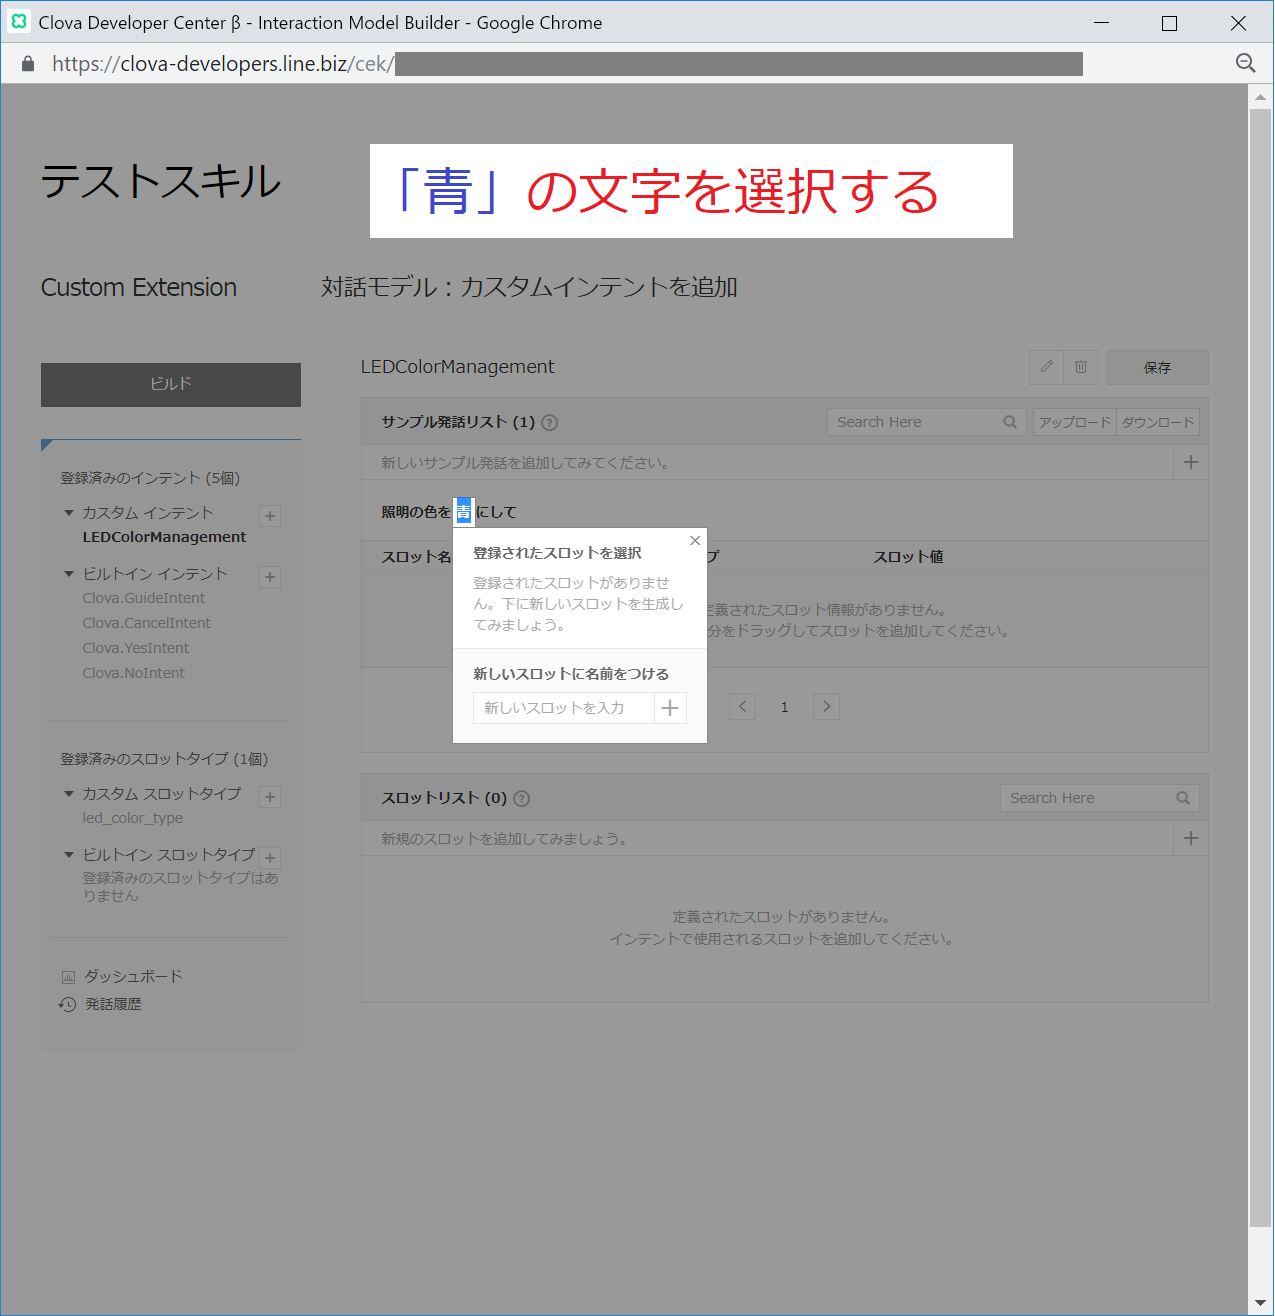Image resolution: width=1275 pixels, height=1316 pixels.
Task: Select Clova.GuideIntent in the intent list
Action: [x=144, y=598]
